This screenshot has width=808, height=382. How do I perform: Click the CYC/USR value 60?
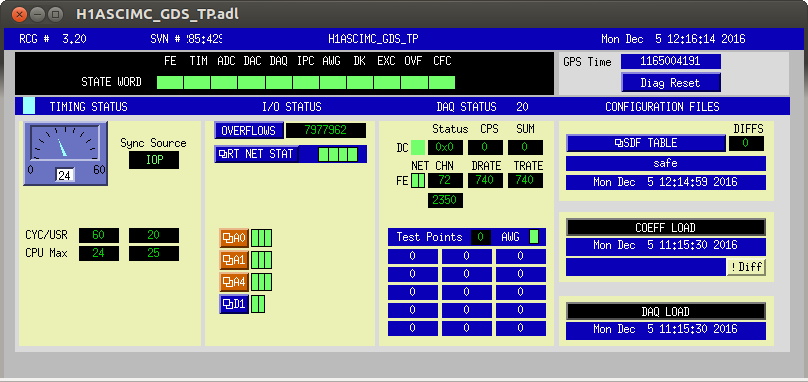point(98,236)
